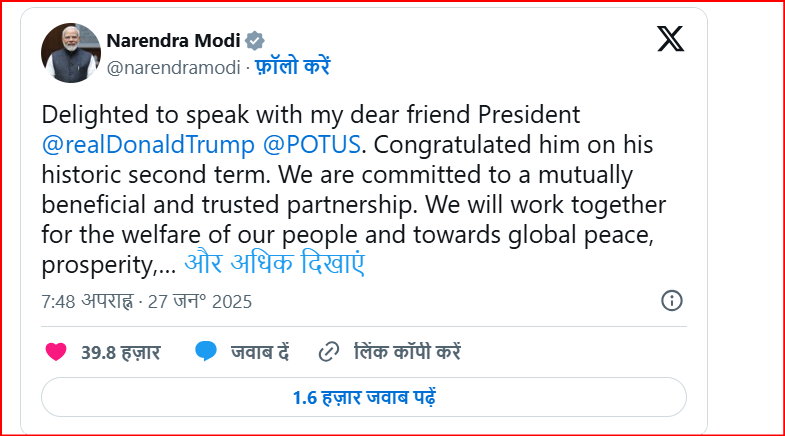Open the 1.6 हज़ार जवाब पढ़ें button
This screenshot has height=436, width=785.
(363, 396)
